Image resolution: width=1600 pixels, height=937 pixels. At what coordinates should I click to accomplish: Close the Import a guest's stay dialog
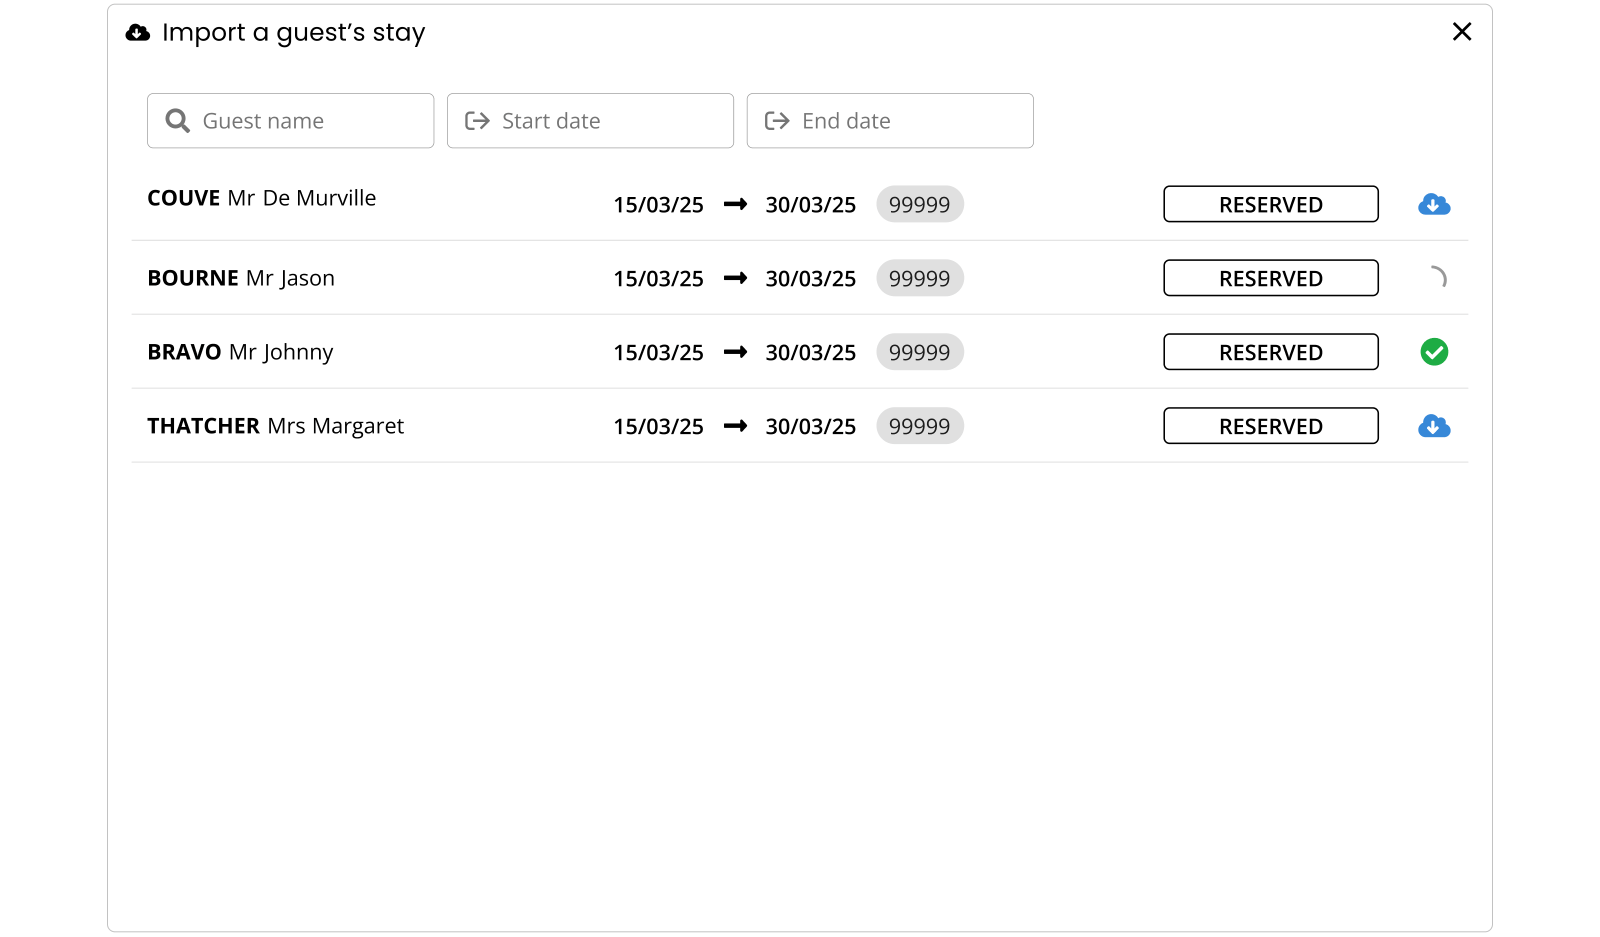tap(1462, 32)
